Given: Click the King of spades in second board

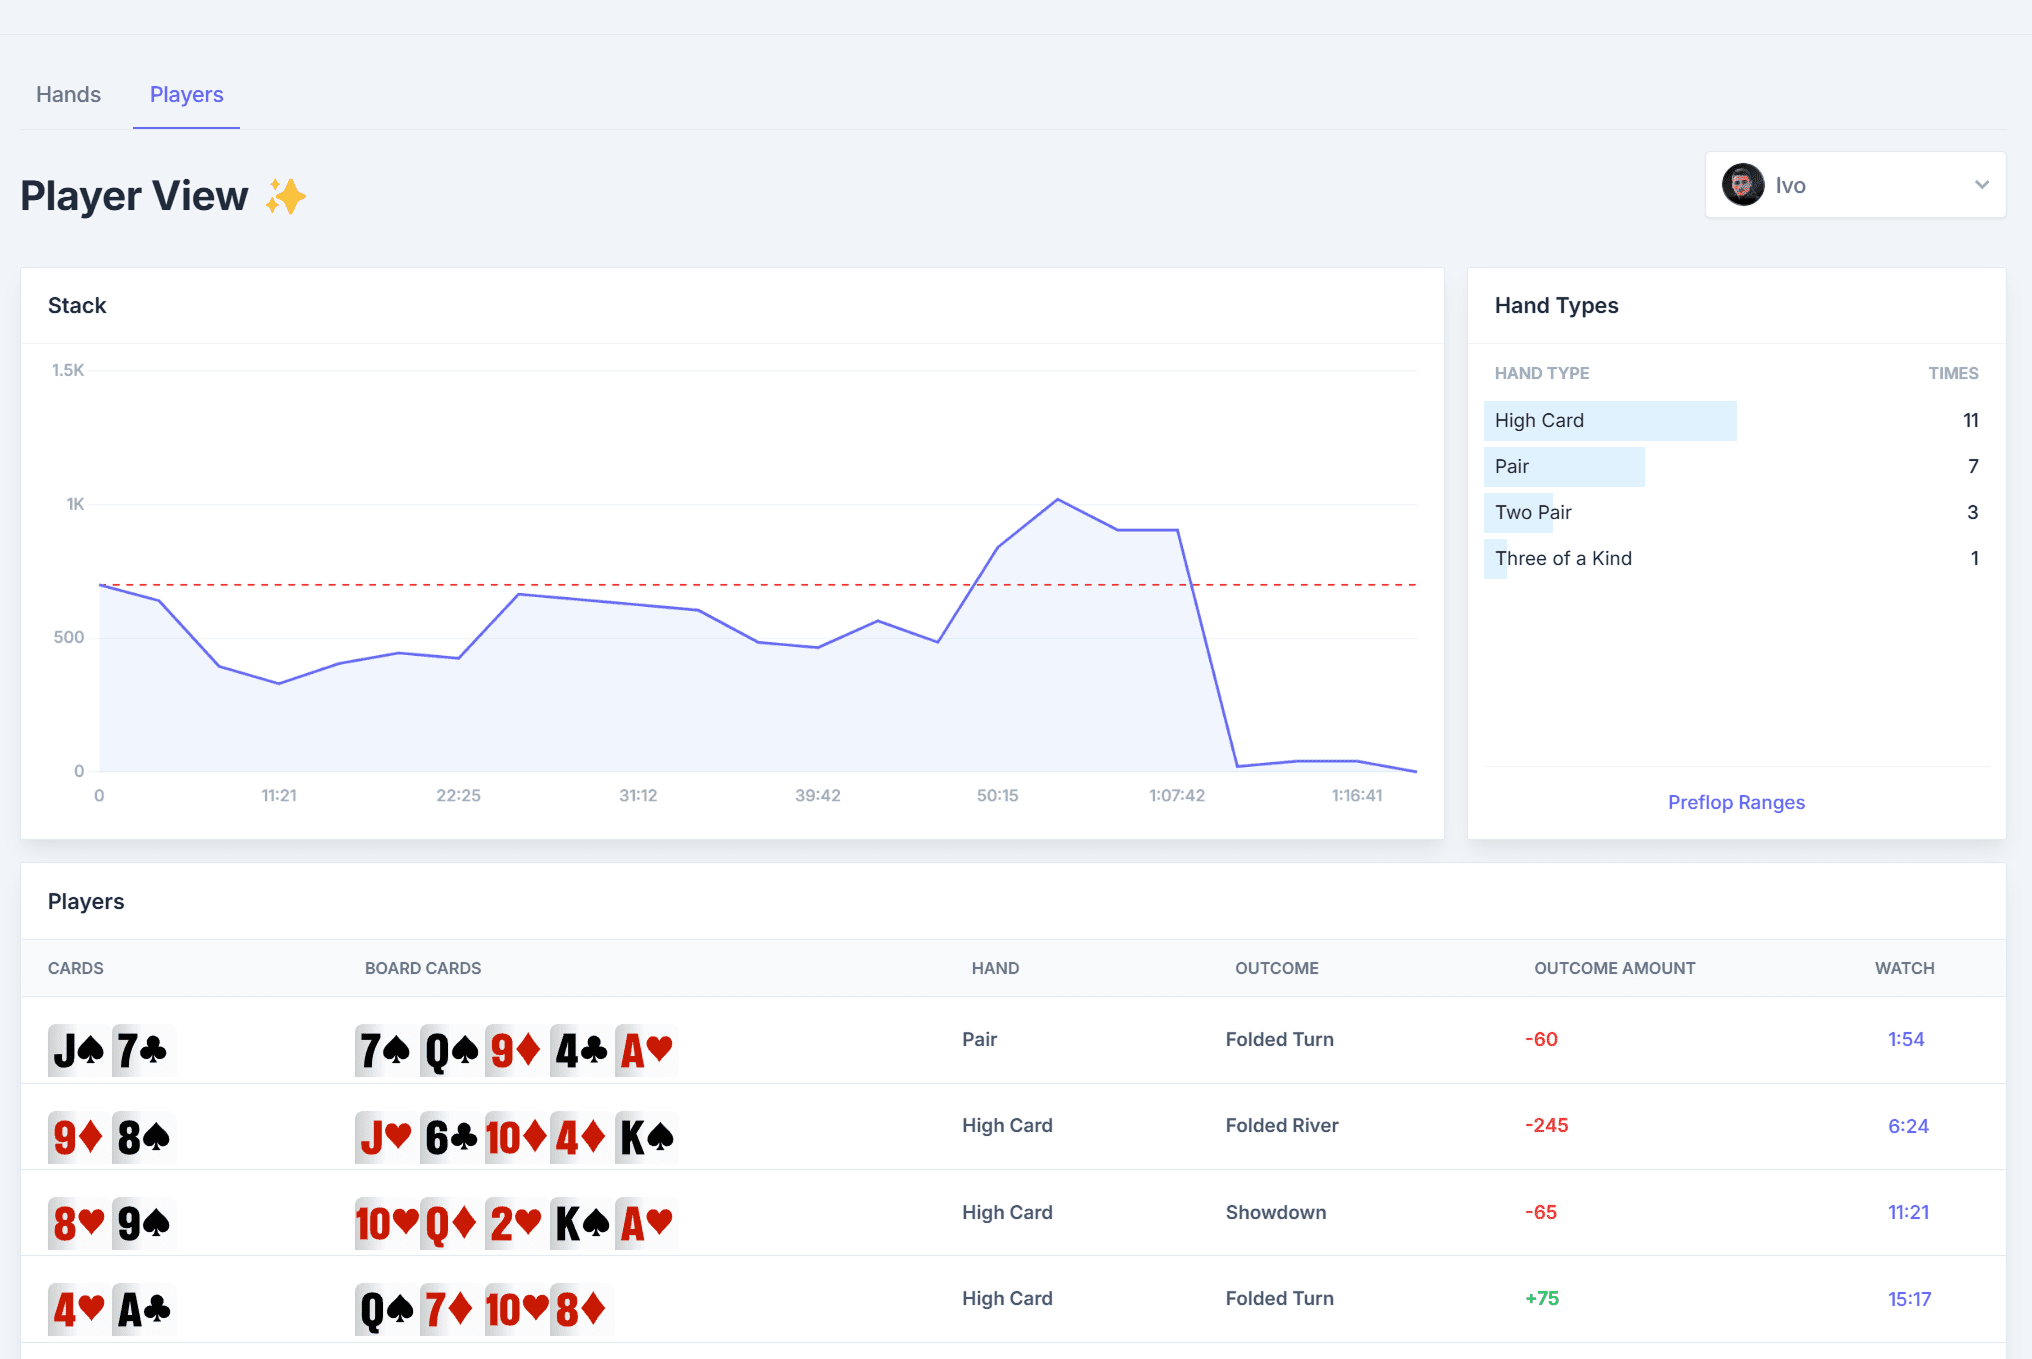Looking at the screenshot, I should pyautogui.click(x=646, y=1137).
